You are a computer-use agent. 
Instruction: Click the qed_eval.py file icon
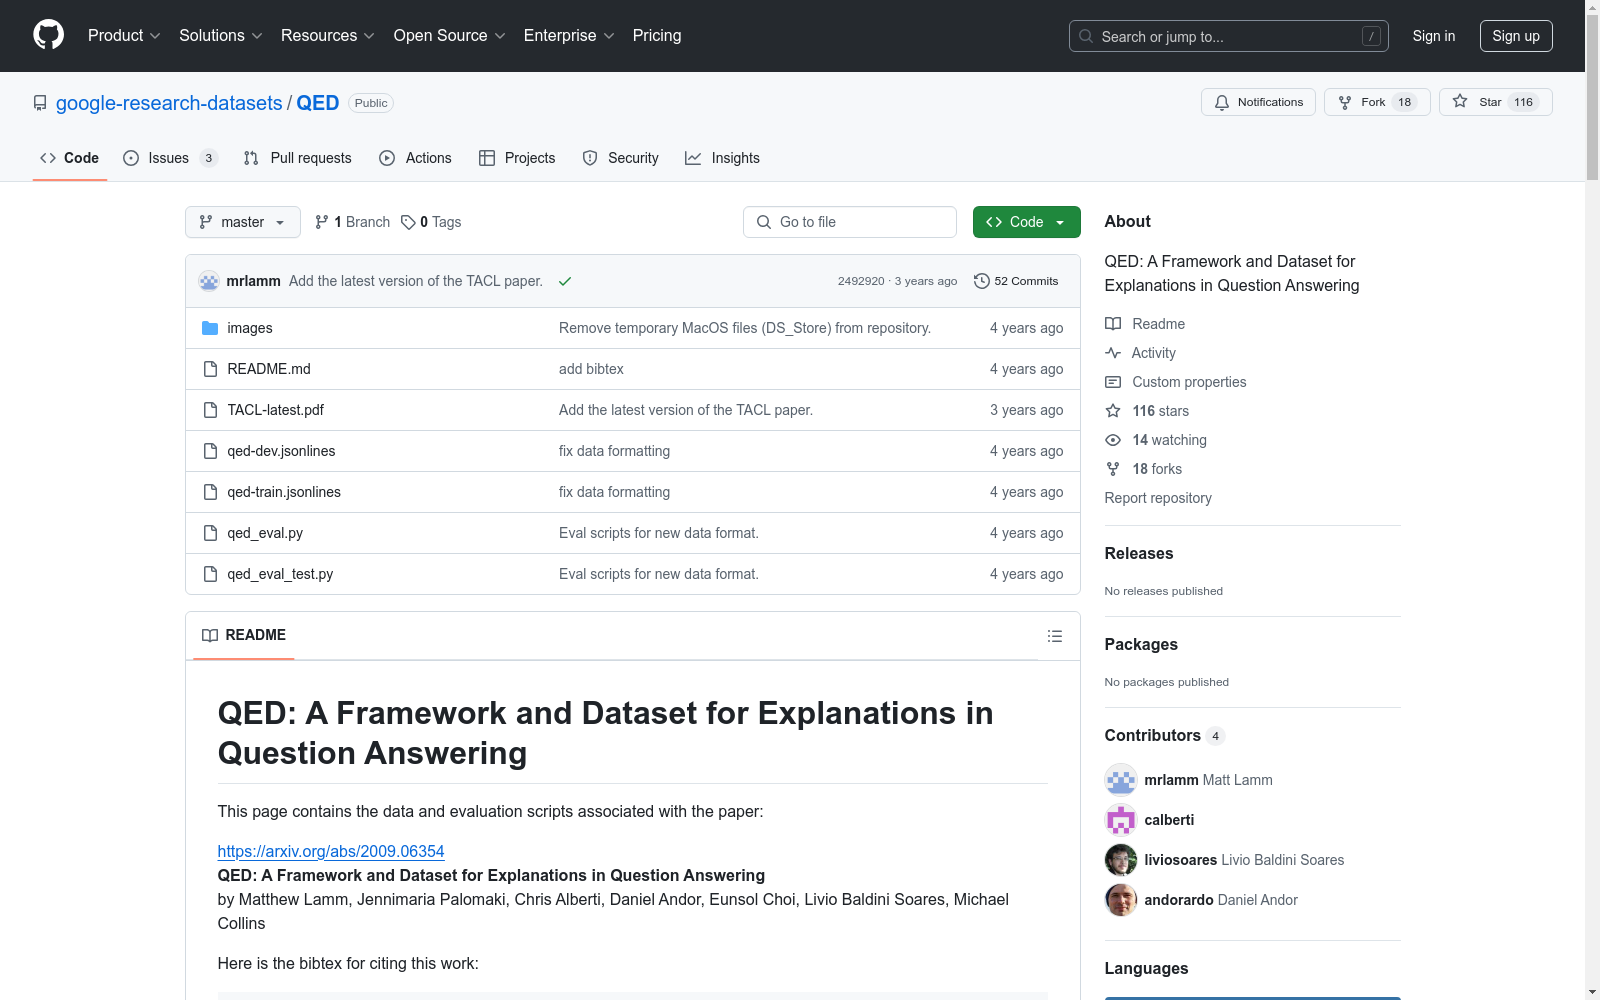point(210,533)
